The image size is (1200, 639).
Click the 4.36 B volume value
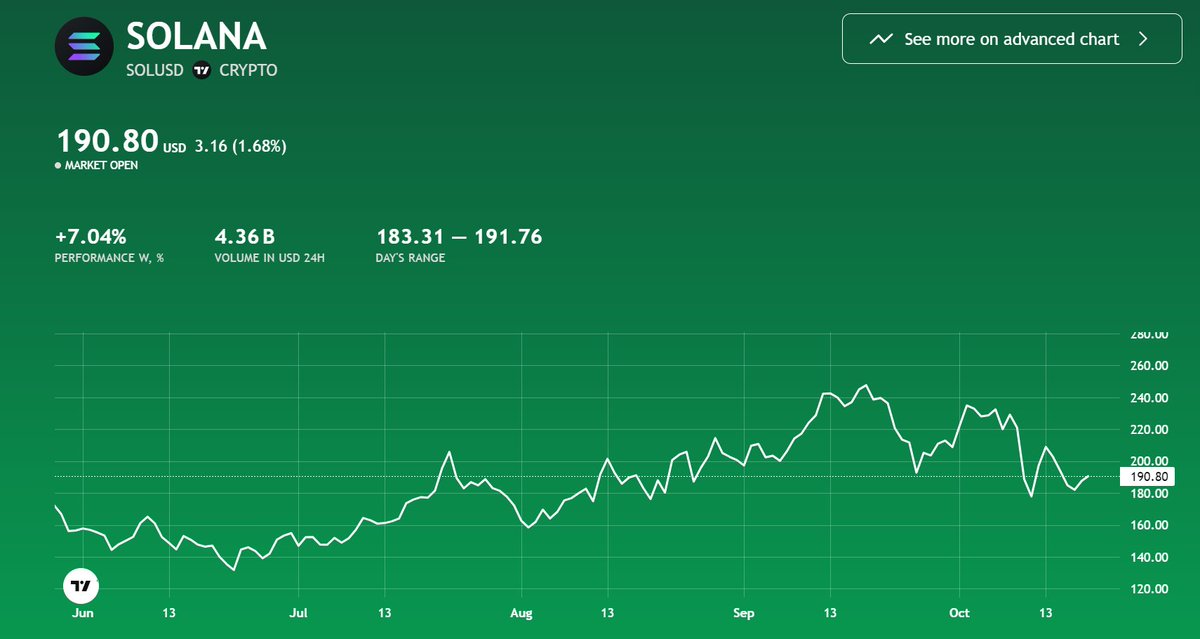tap(245, 237)
